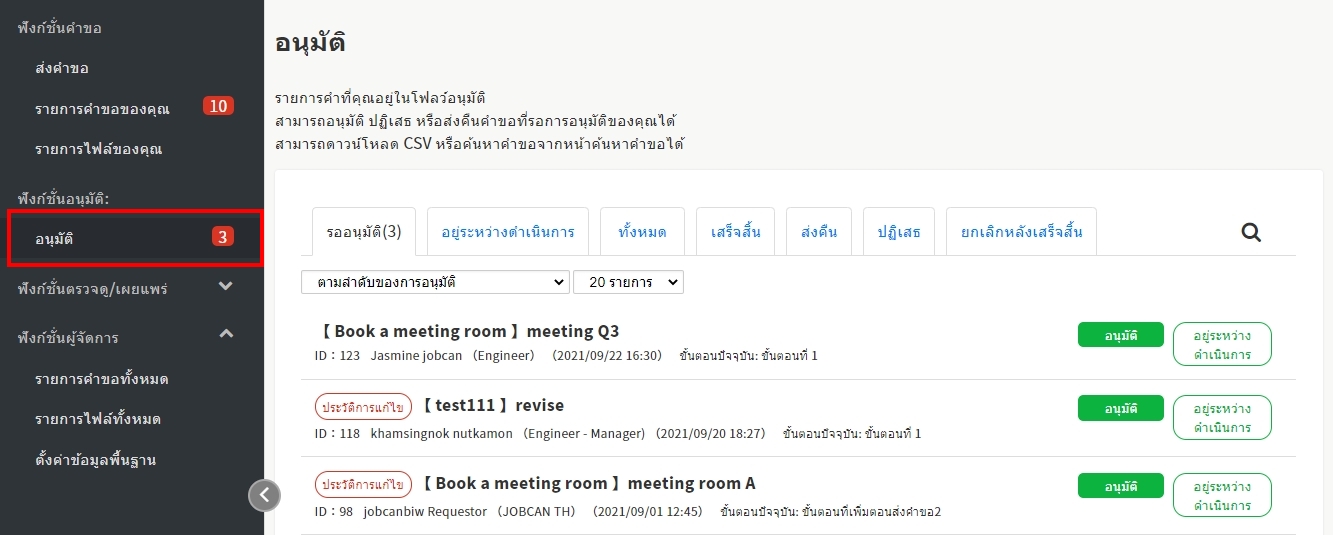Click the red 3 badge next to อนุมัติ

(x=223, y=237)
